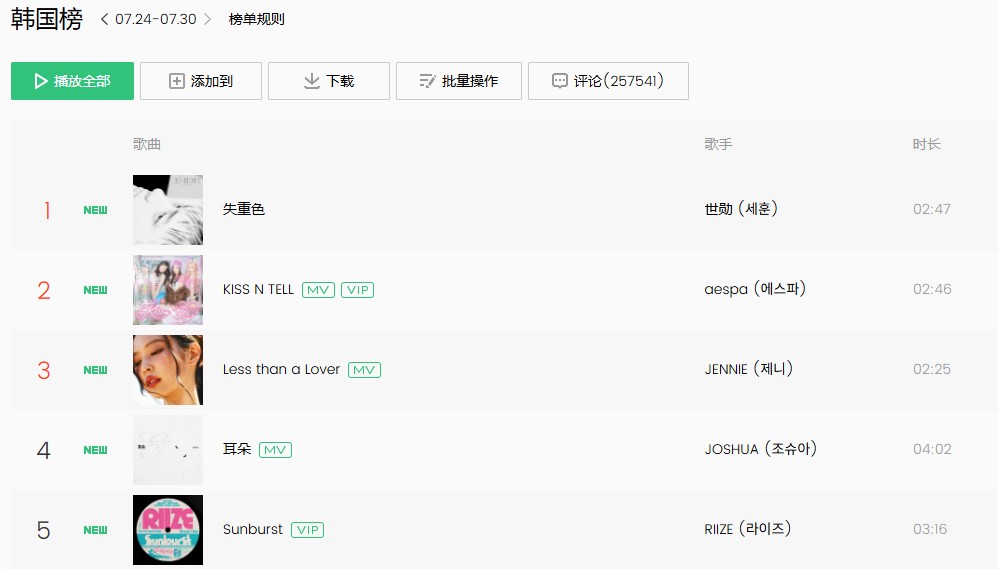998x569 pixels.
Task: Click RIIZE Sunburst album cover thumbnail
Action: [x=168, y=530]
